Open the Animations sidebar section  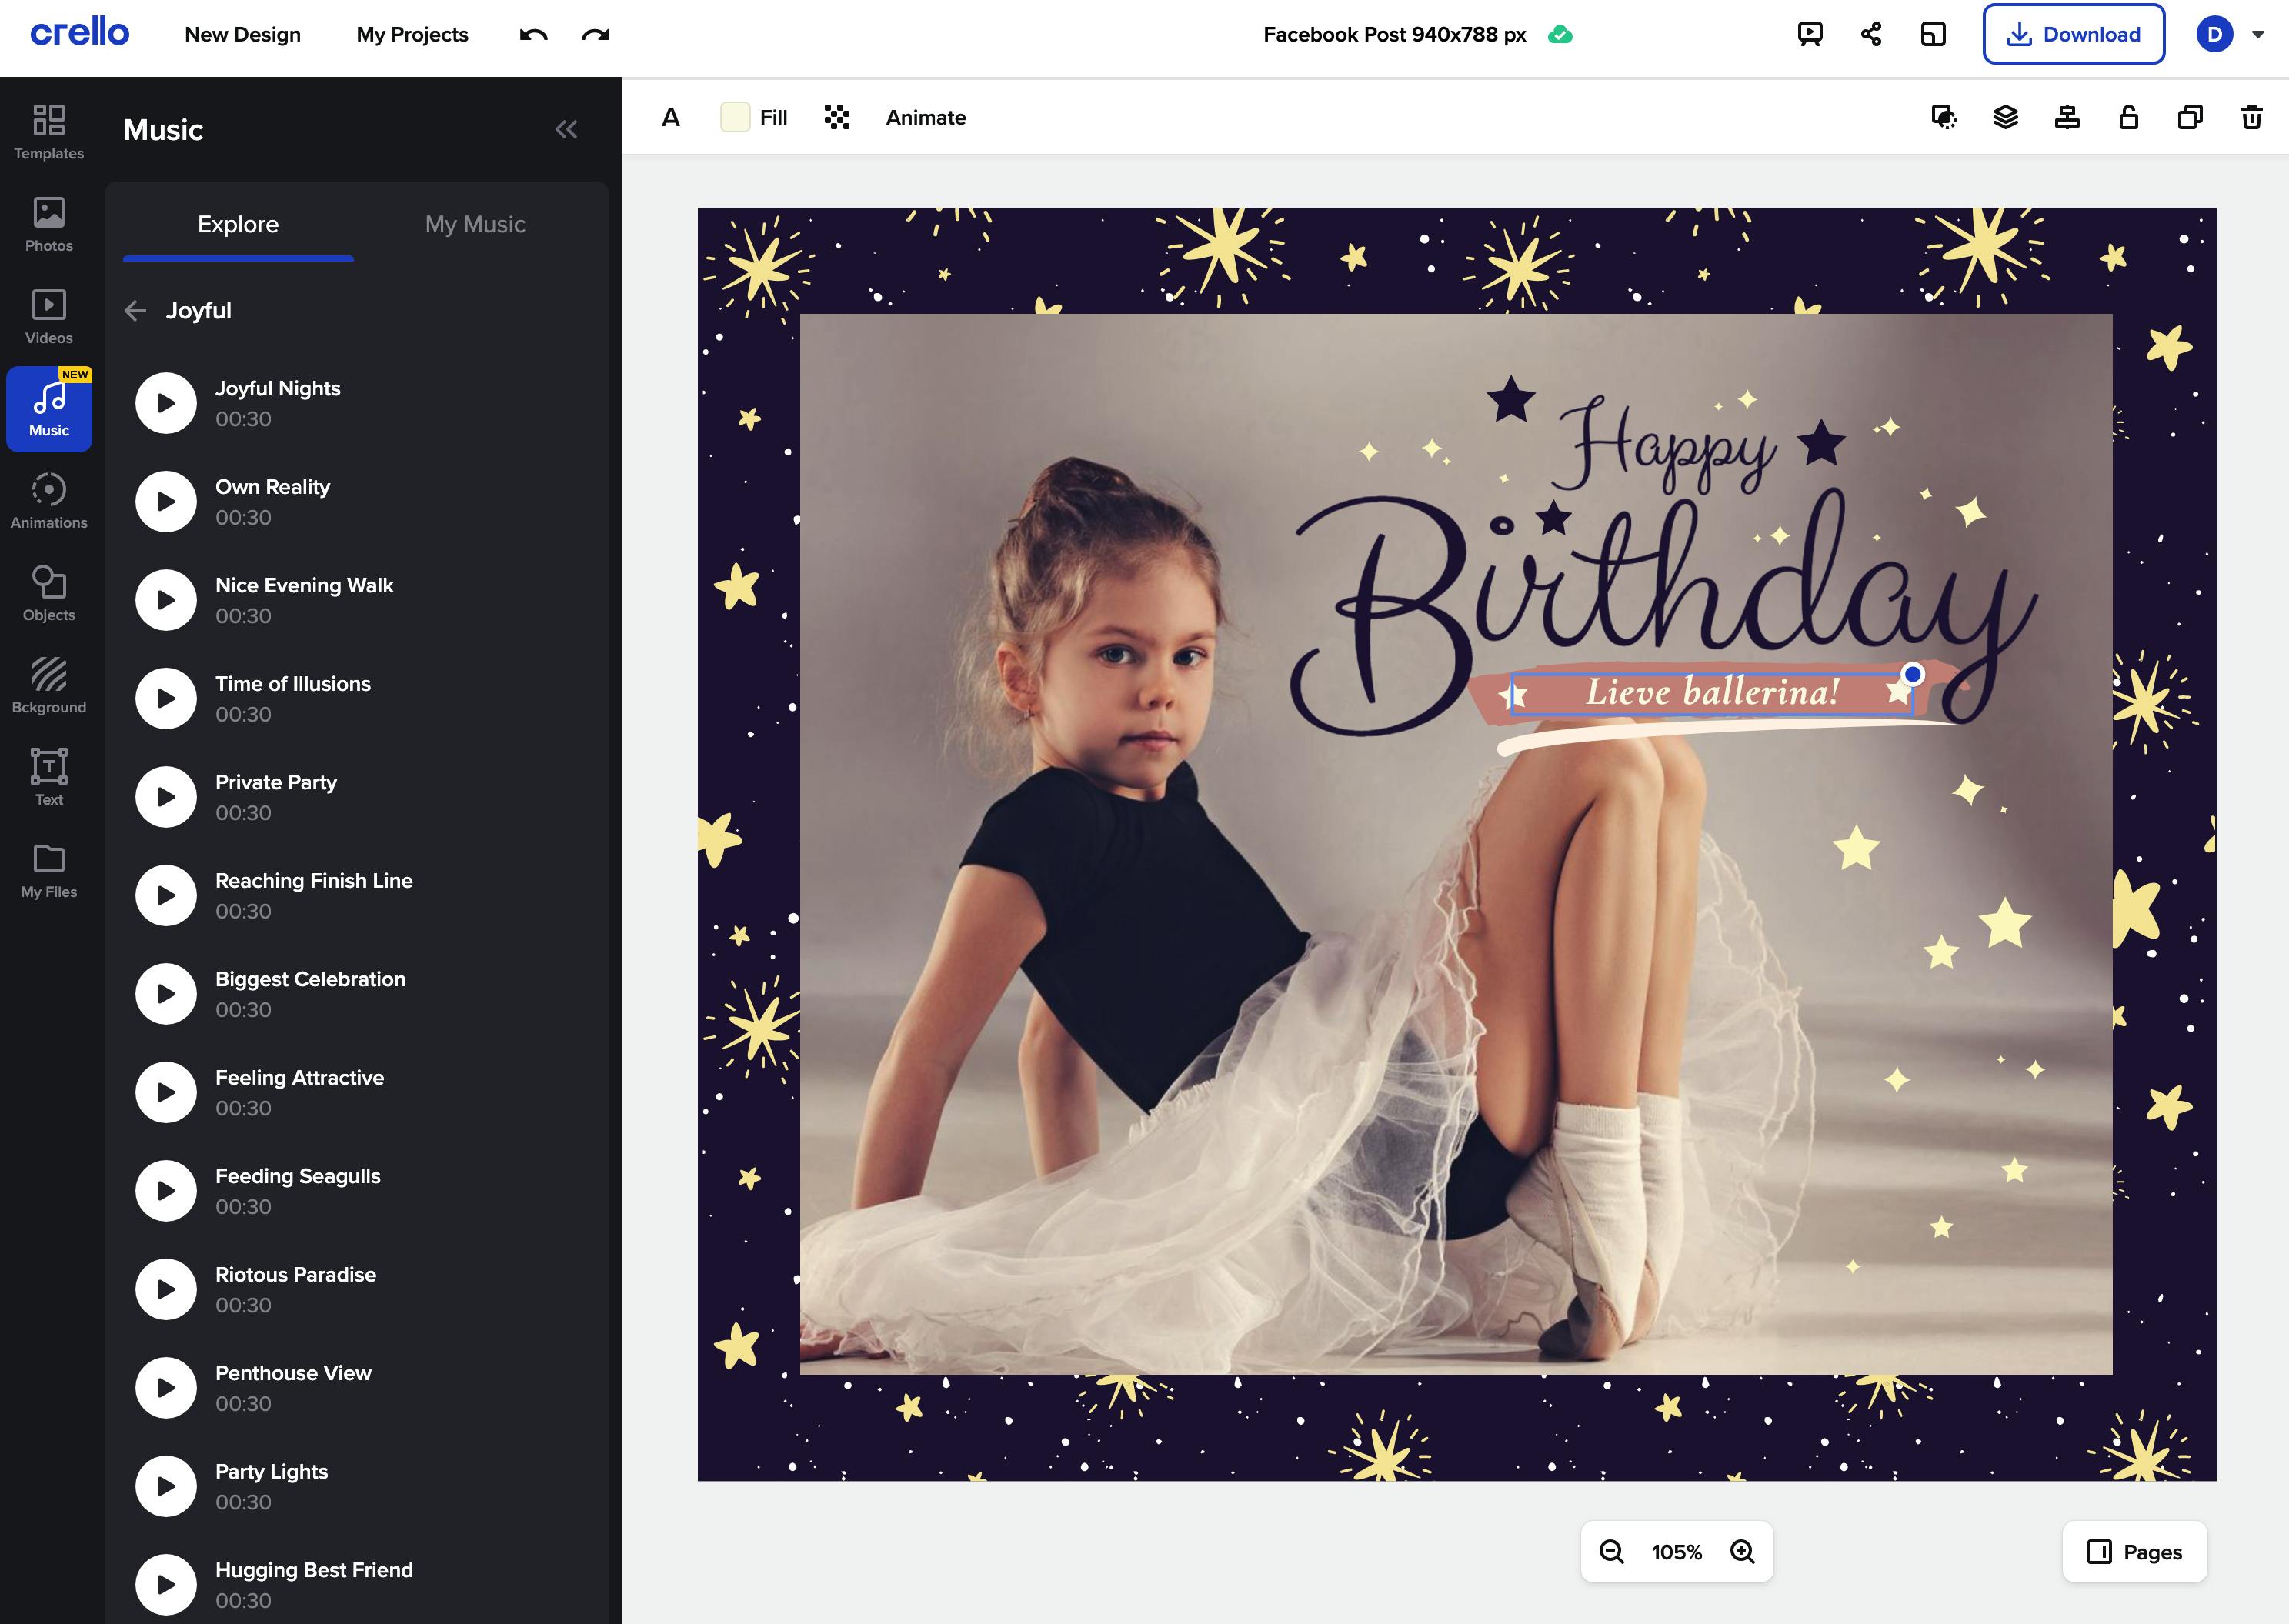click(48, 501)
